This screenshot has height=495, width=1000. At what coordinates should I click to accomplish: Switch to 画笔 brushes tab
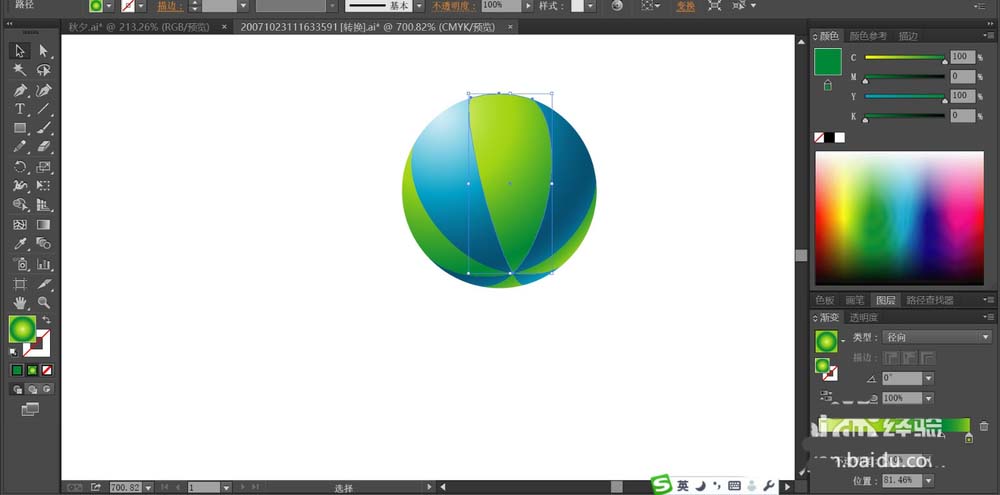tap(855, 300)
